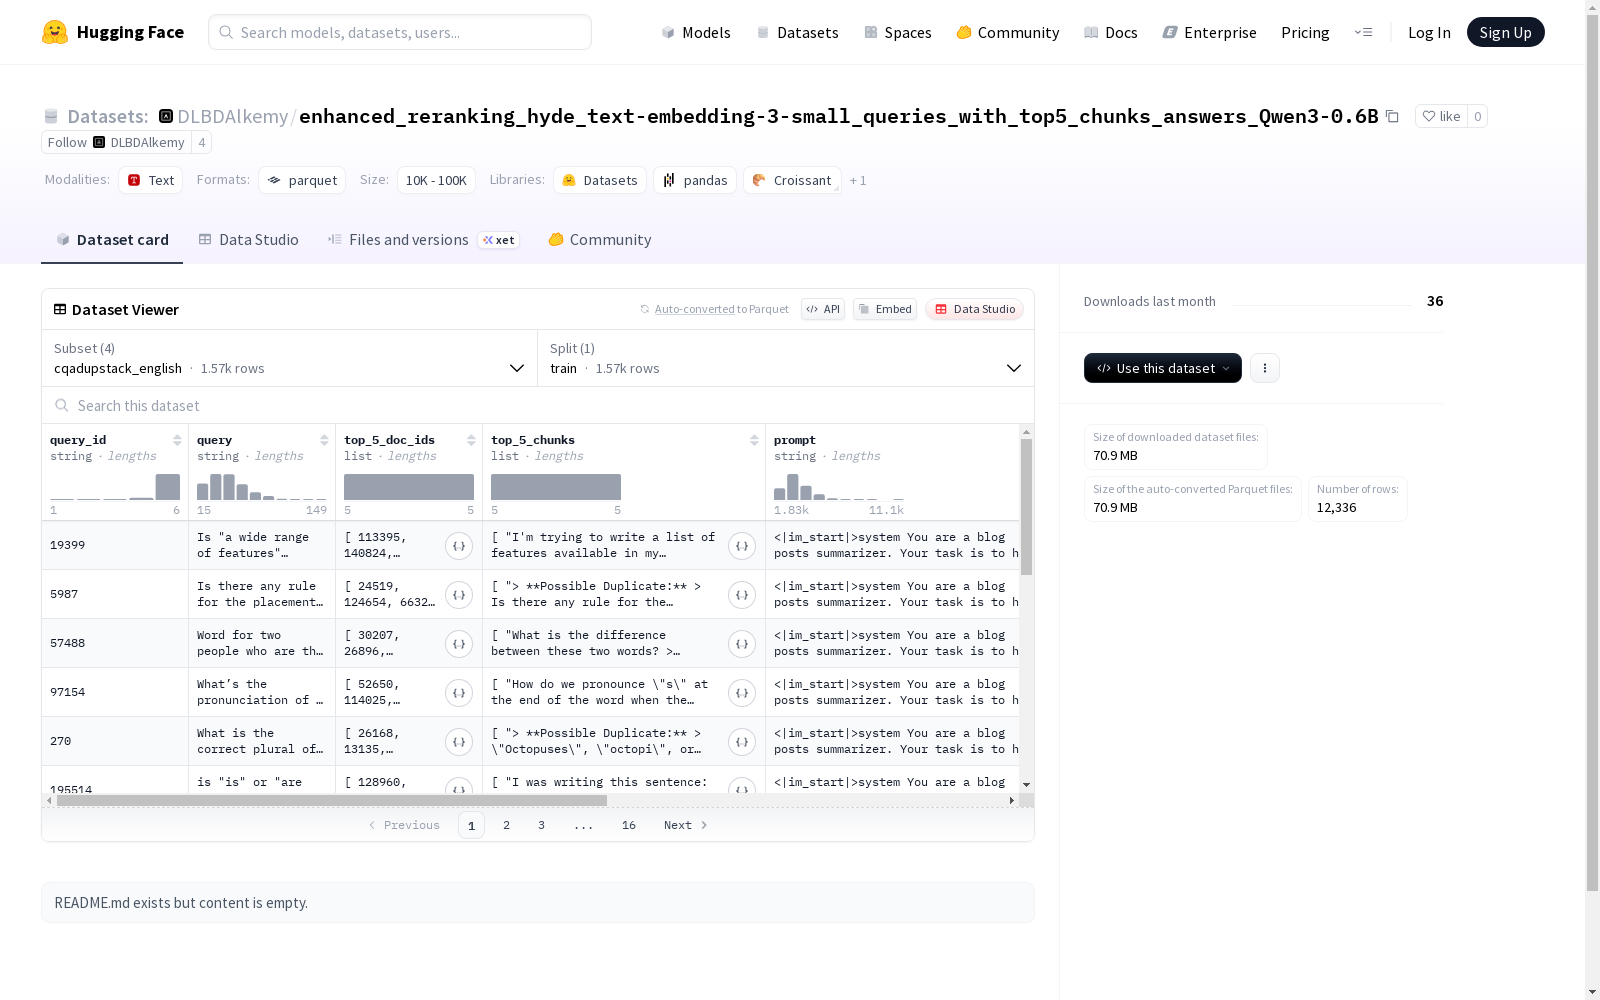Expand the Use this dataset dropdown
1600x1000 pixels.
(x=1163, y=368)
